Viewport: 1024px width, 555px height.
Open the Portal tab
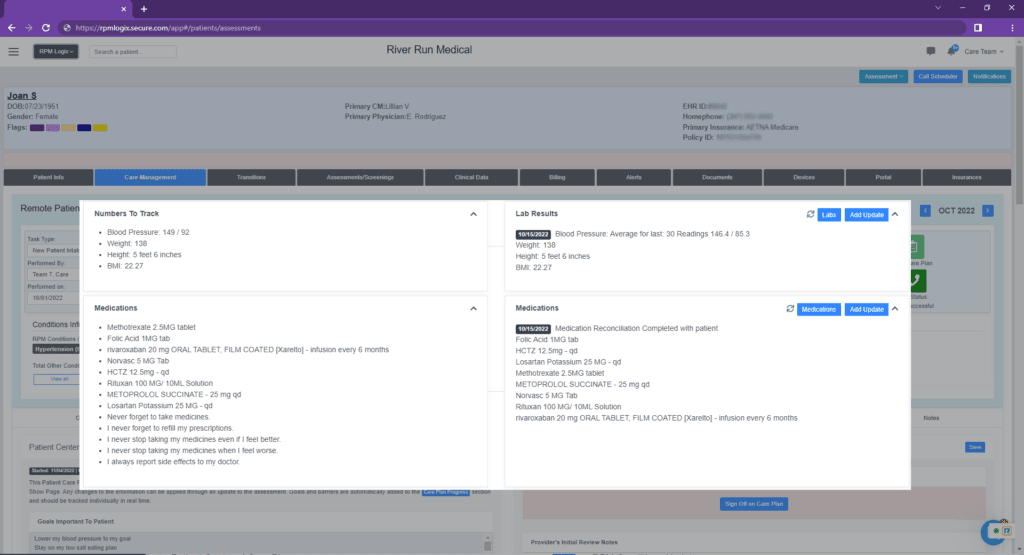tap(883, 177)
